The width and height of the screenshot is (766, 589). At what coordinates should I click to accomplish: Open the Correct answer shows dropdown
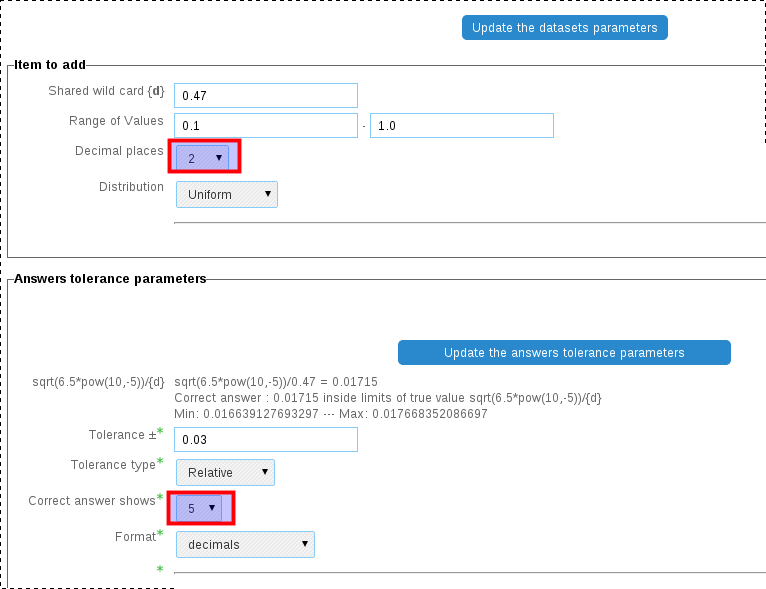(199, 508)
